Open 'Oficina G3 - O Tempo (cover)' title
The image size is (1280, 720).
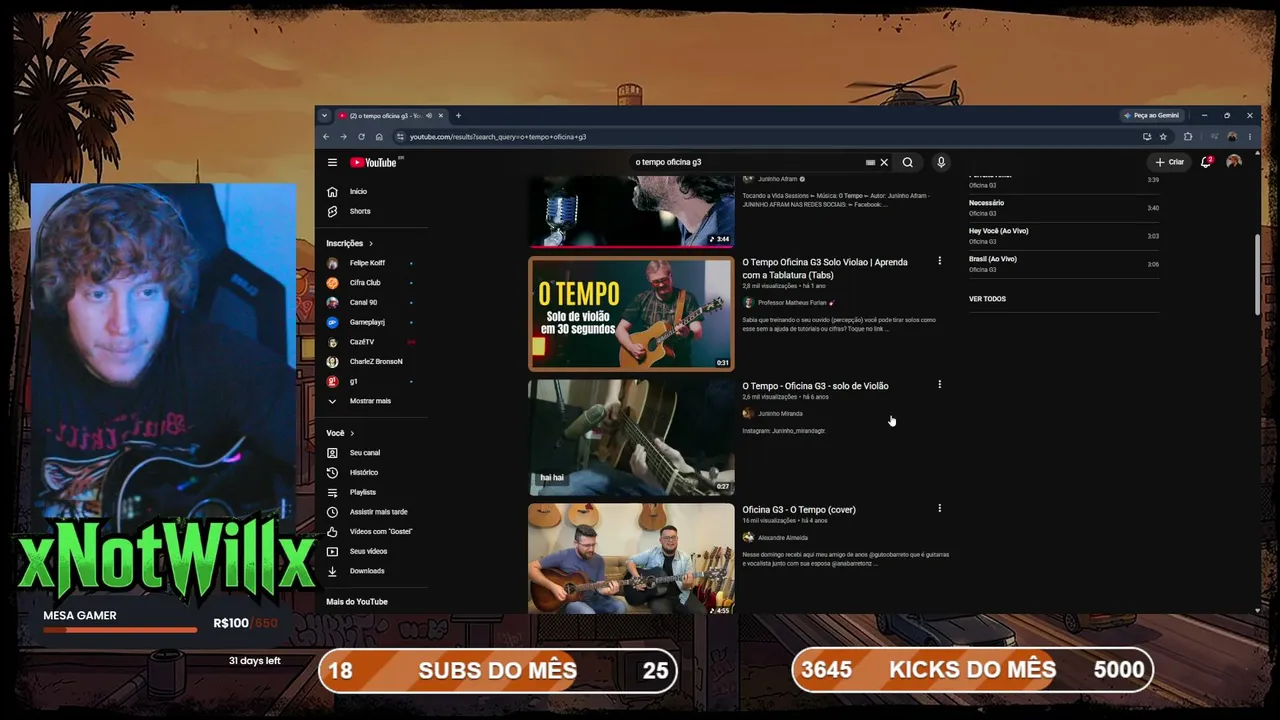click(x=799, y=510)
